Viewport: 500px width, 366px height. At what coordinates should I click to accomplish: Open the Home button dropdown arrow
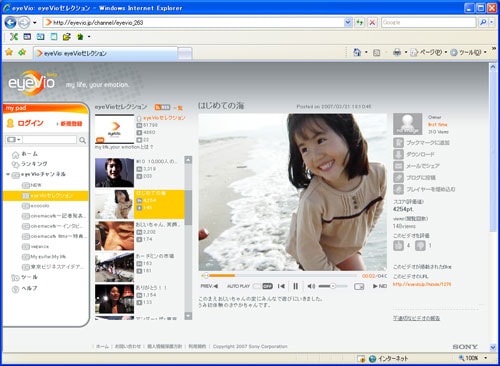(x=366, y=52)
